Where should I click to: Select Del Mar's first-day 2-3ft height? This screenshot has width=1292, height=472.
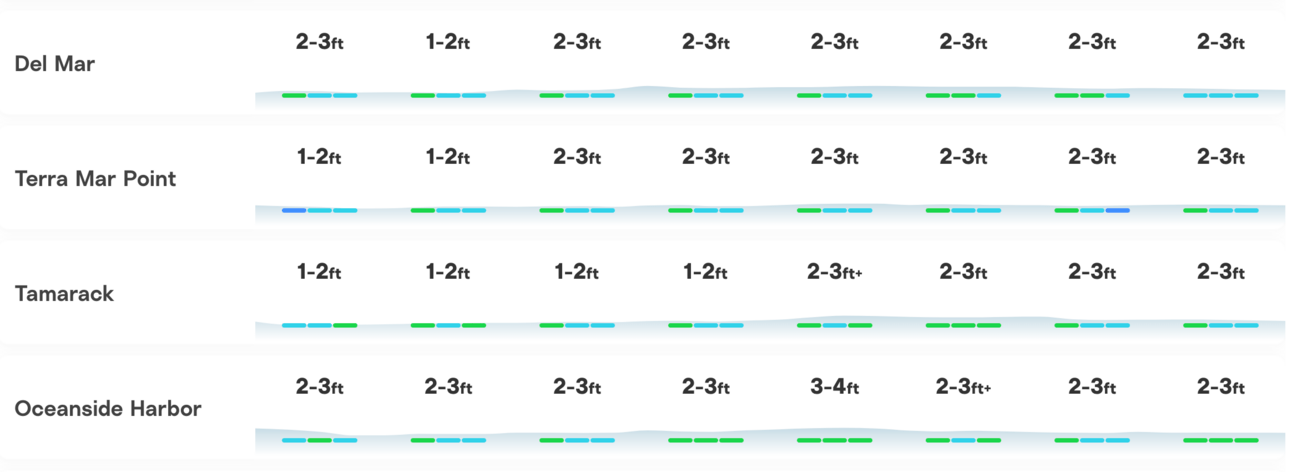point(319,42)
